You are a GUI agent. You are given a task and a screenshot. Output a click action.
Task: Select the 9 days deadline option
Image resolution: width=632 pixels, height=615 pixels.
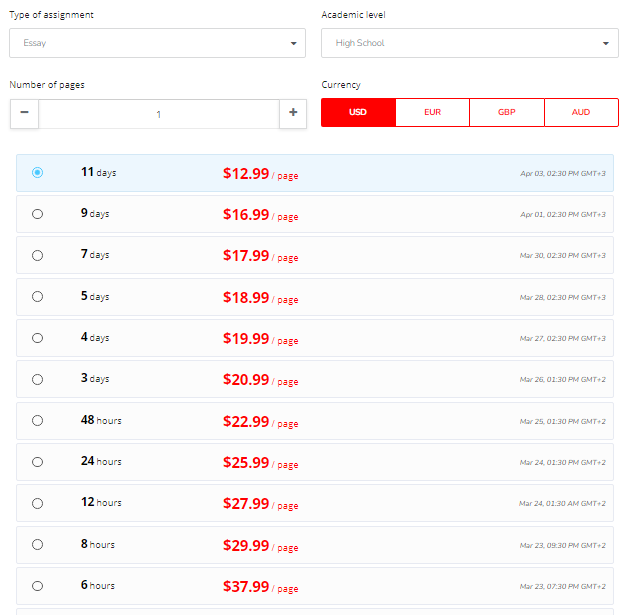coord(37,214)
